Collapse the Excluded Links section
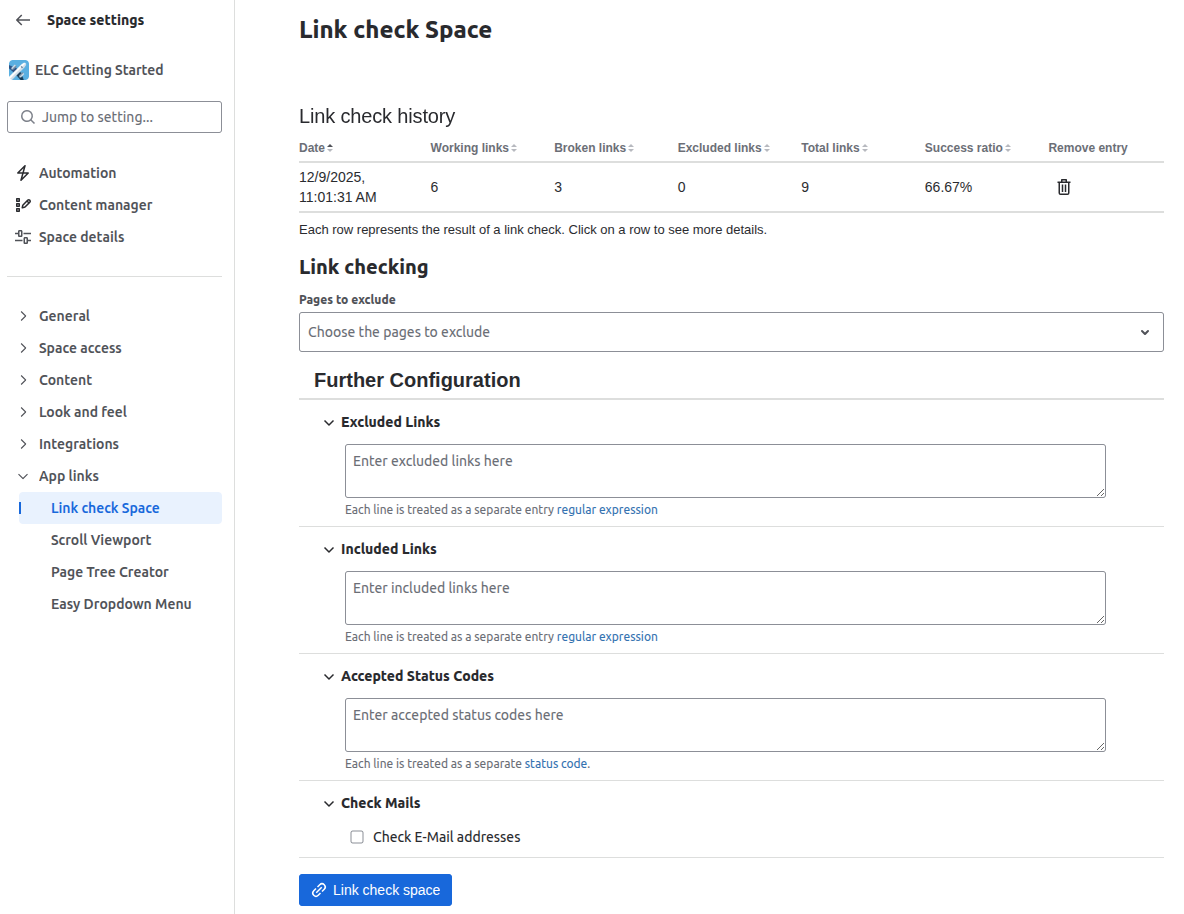Viewport: 1184px width, 914px height. pyautogui.click(x=329, y=422)
